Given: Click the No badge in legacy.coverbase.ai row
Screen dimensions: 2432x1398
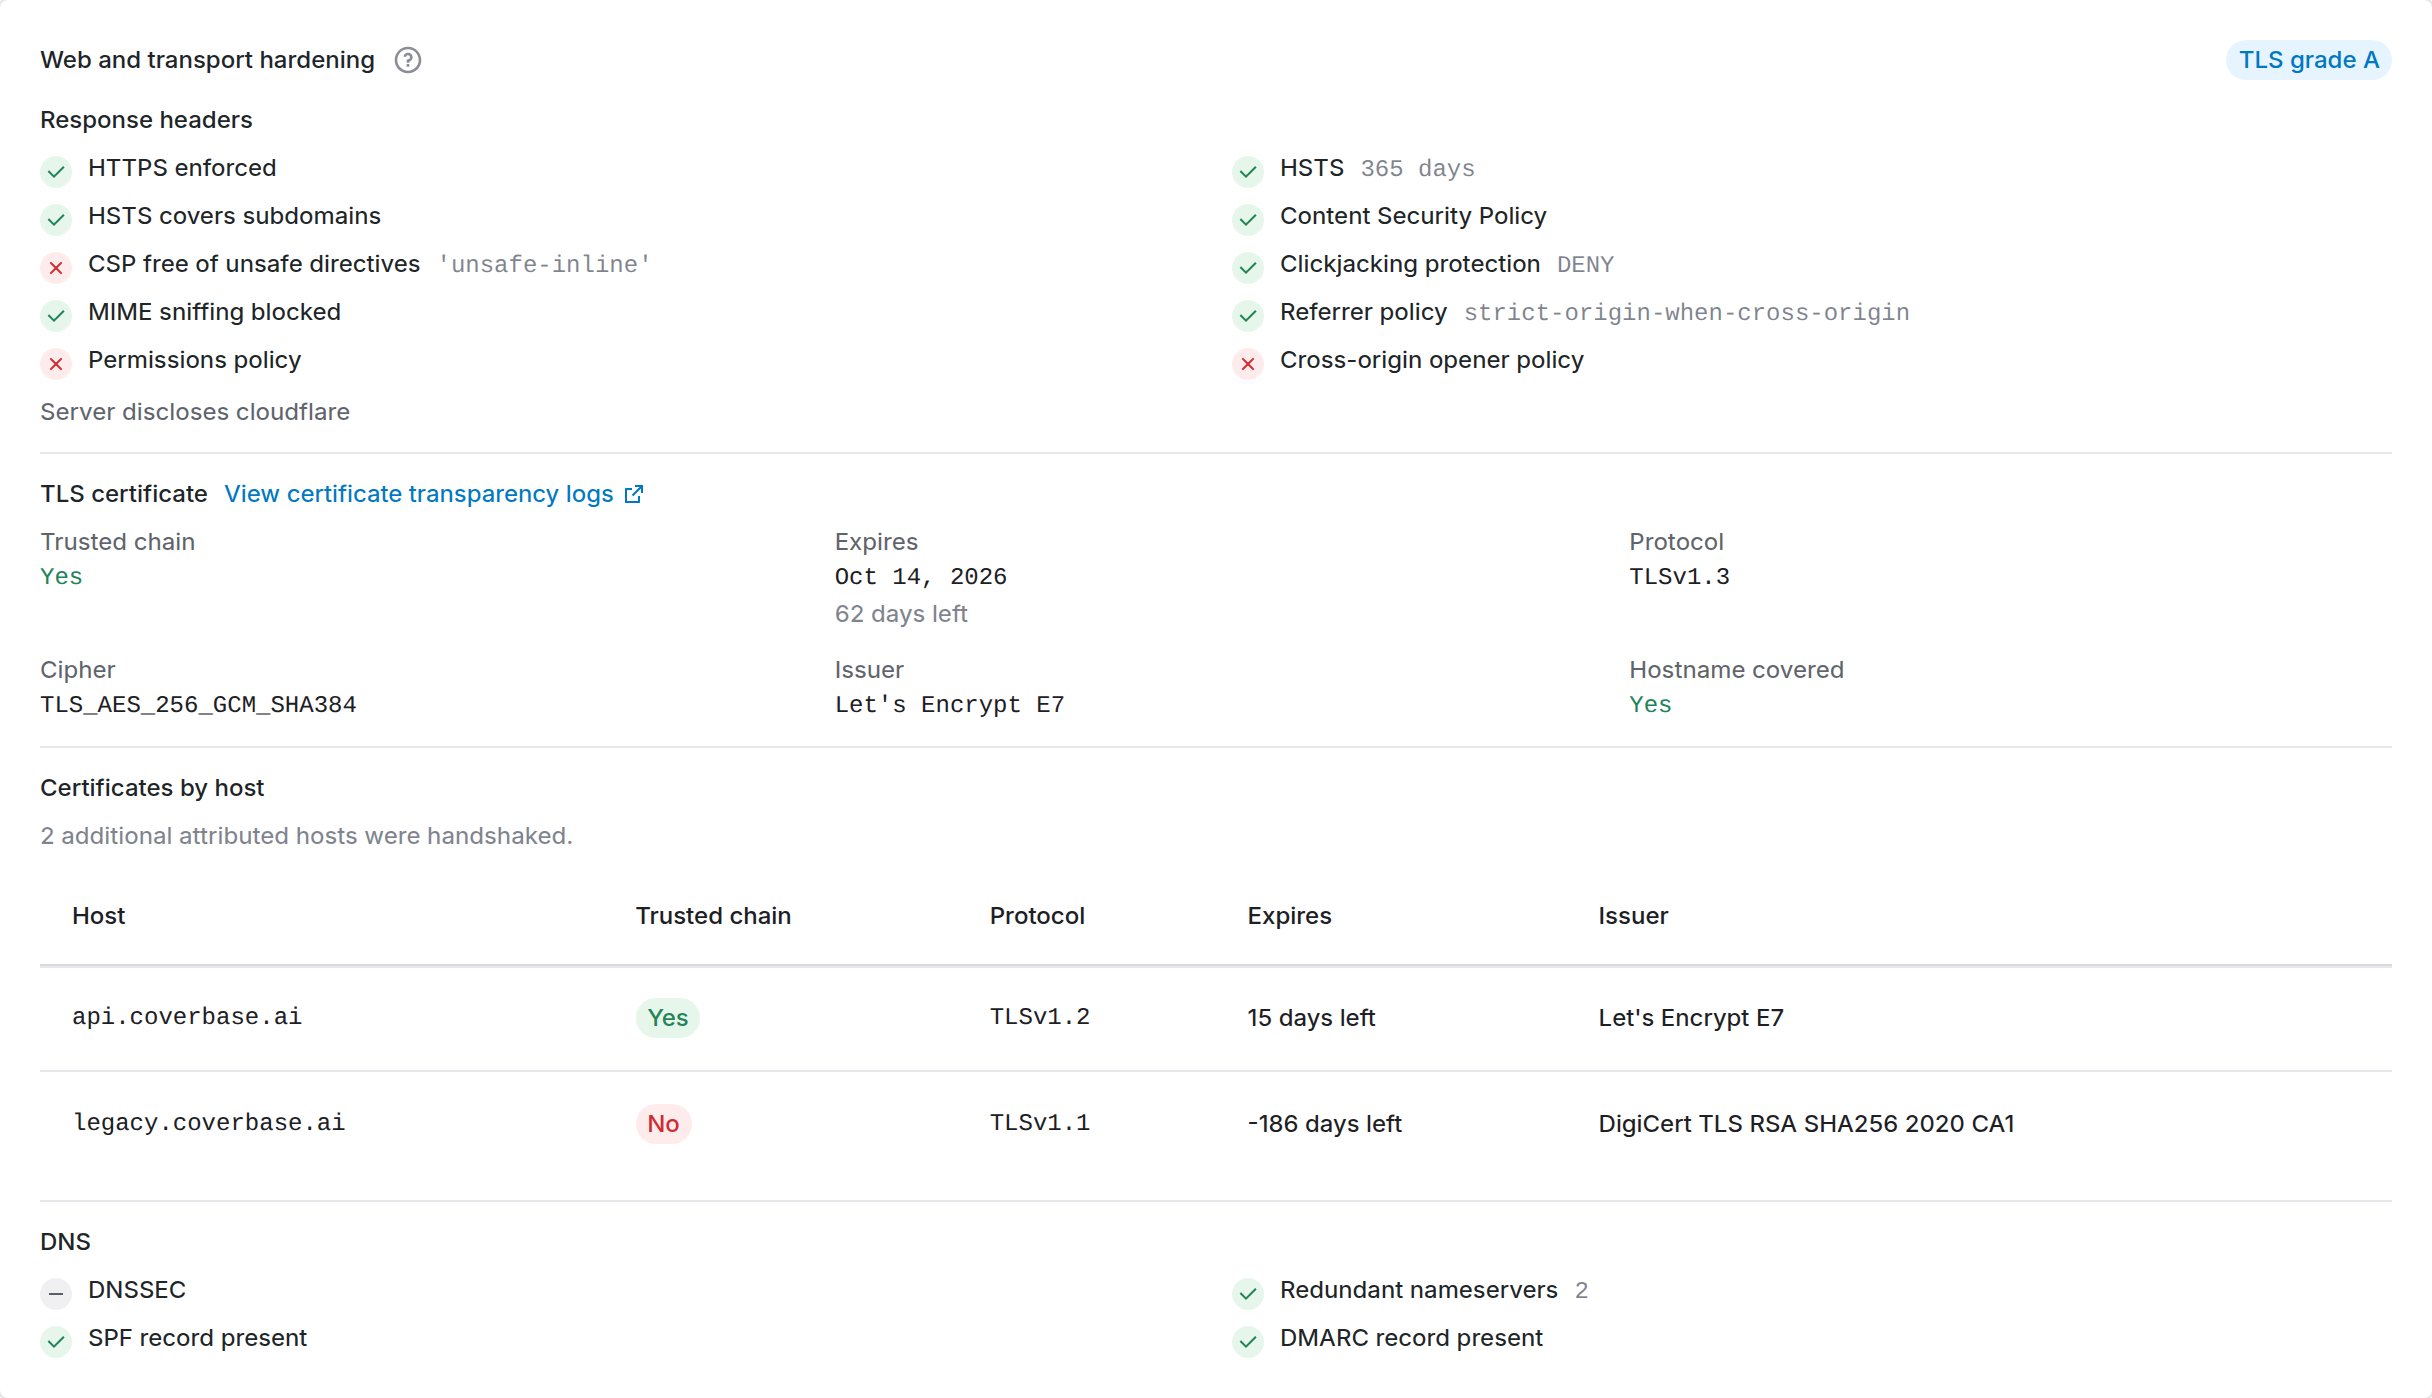Looking at the screenshot, I should click(663, 1124).
